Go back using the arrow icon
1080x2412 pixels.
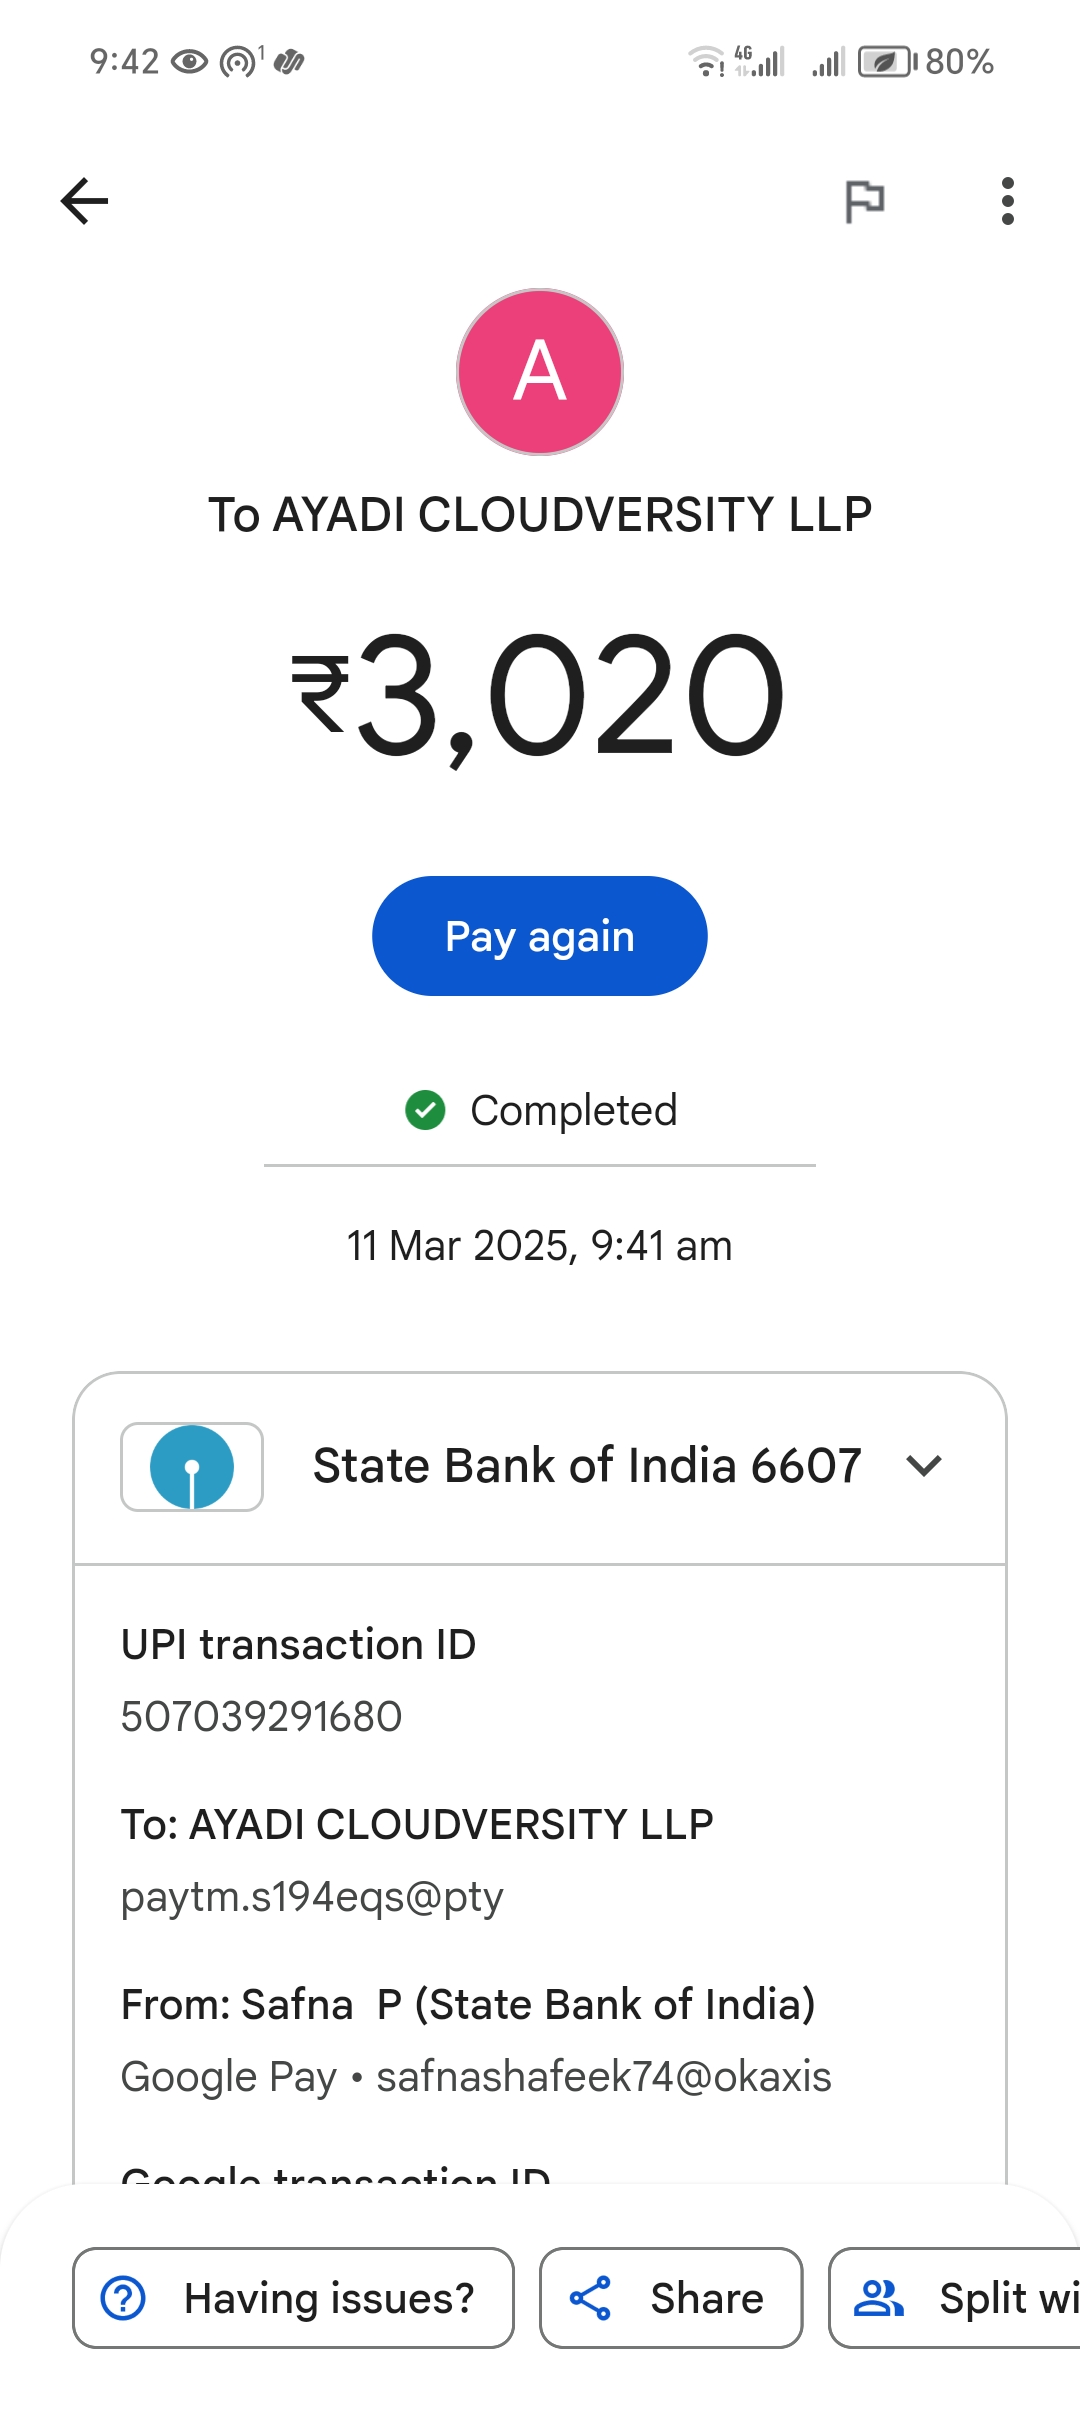(x=84, y=201)
